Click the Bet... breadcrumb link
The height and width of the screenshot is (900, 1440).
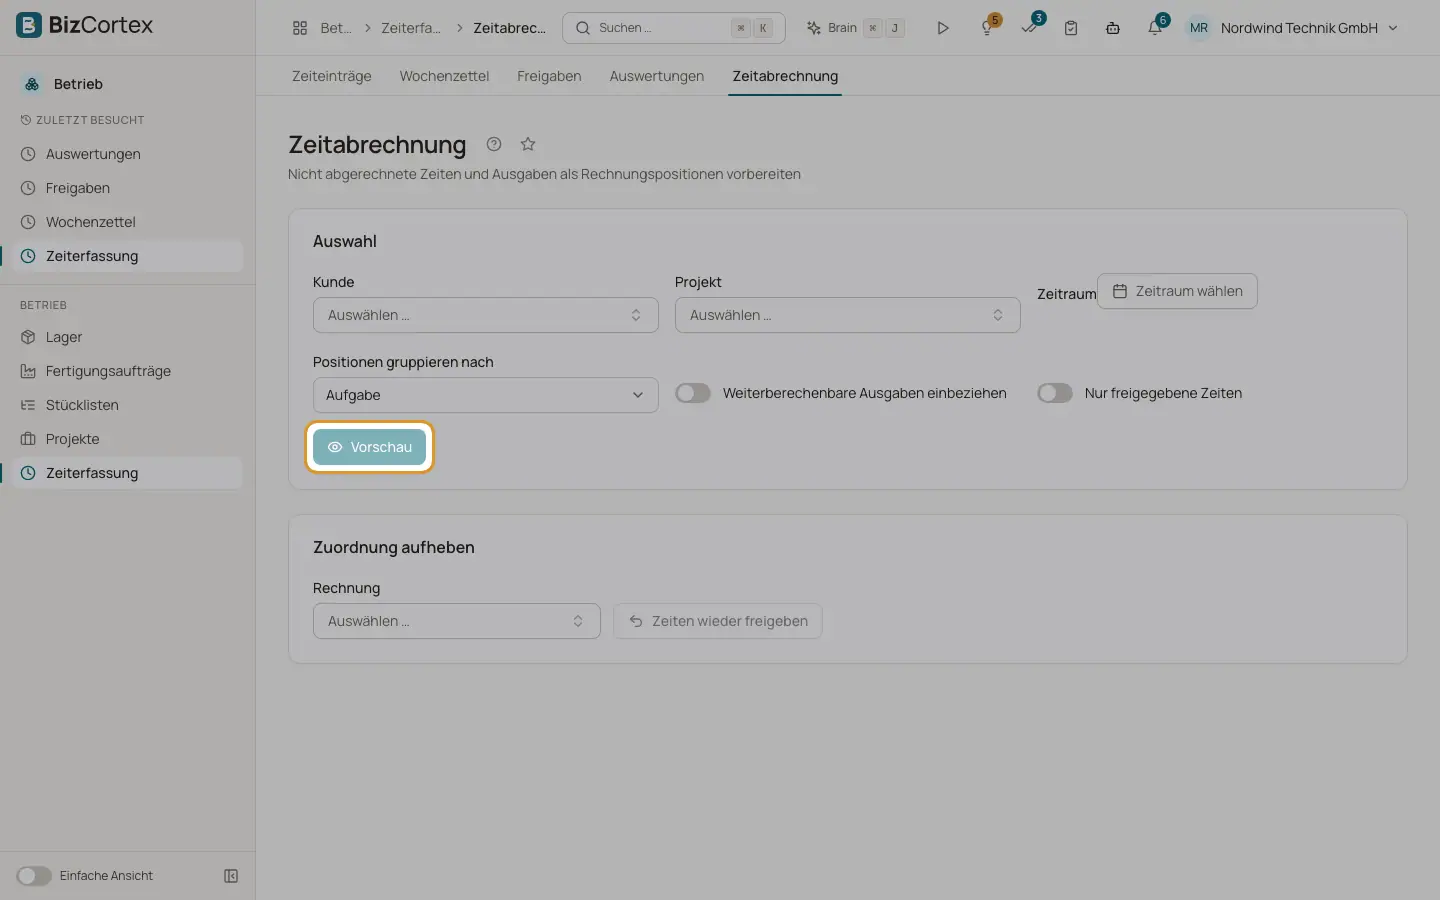click(336, 28)
